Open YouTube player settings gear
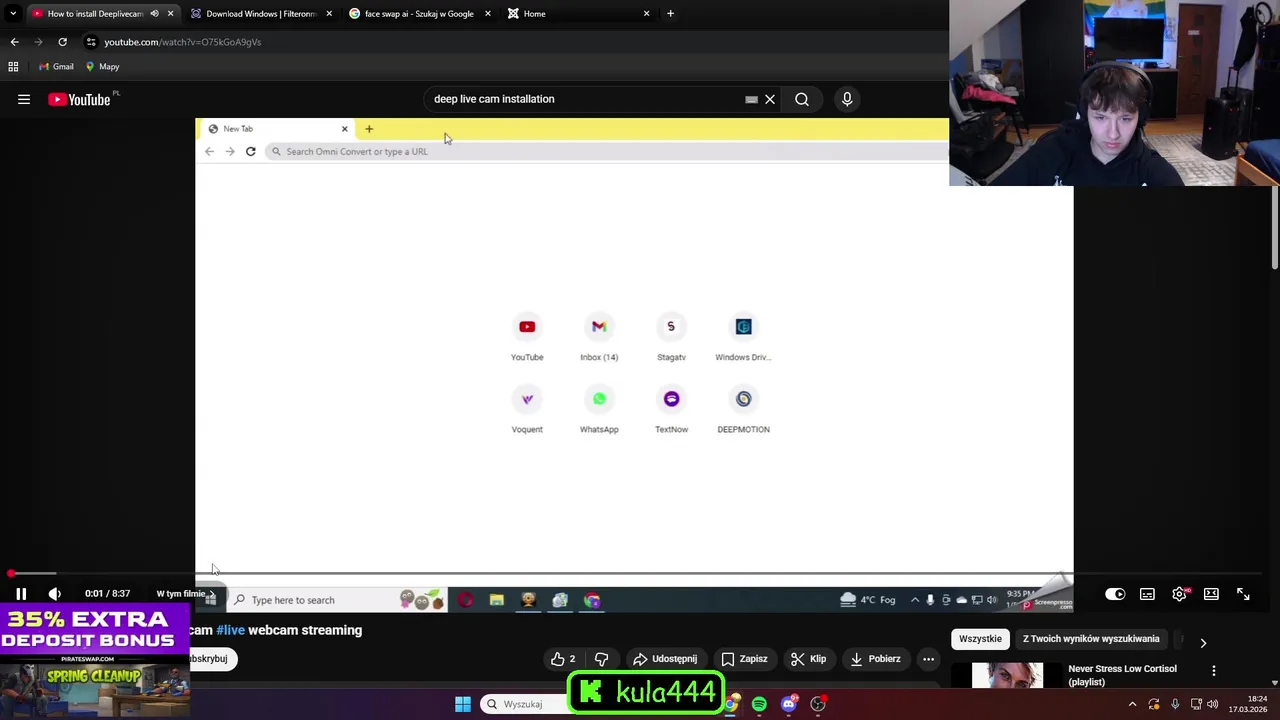1280x720 pixels. pos(1179,594)
